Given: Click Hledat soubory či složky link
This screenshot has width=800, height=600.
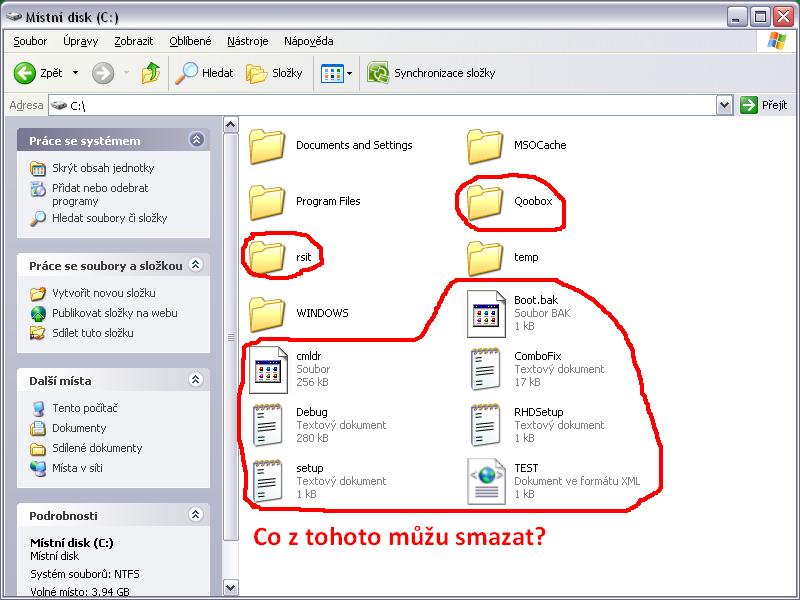Looking at the screenshot, I should 110,218.
